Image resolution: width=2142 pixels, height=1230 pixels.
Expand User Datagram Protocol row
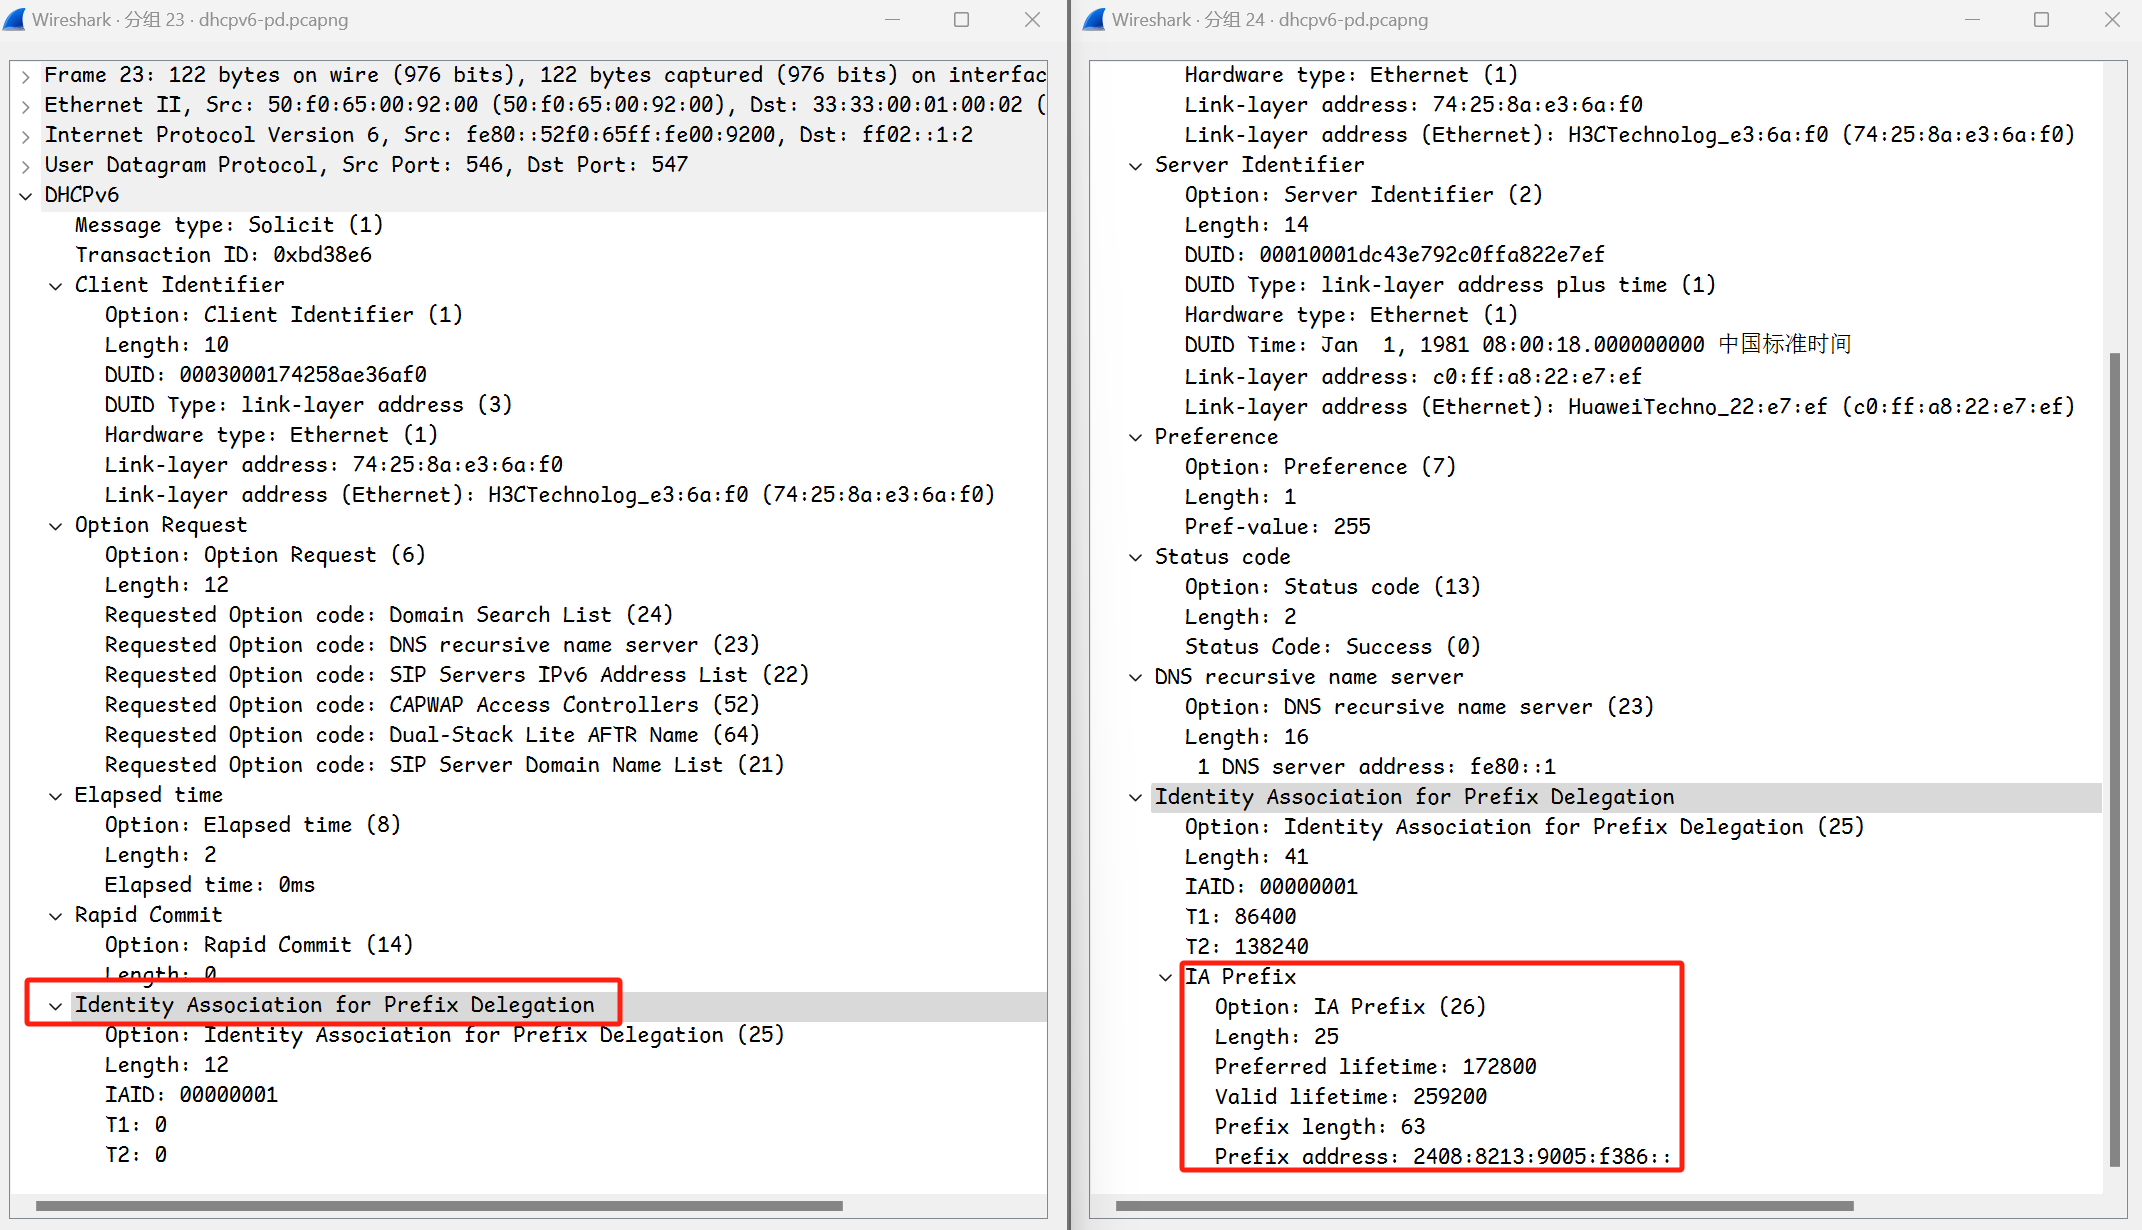click(25, 166)
